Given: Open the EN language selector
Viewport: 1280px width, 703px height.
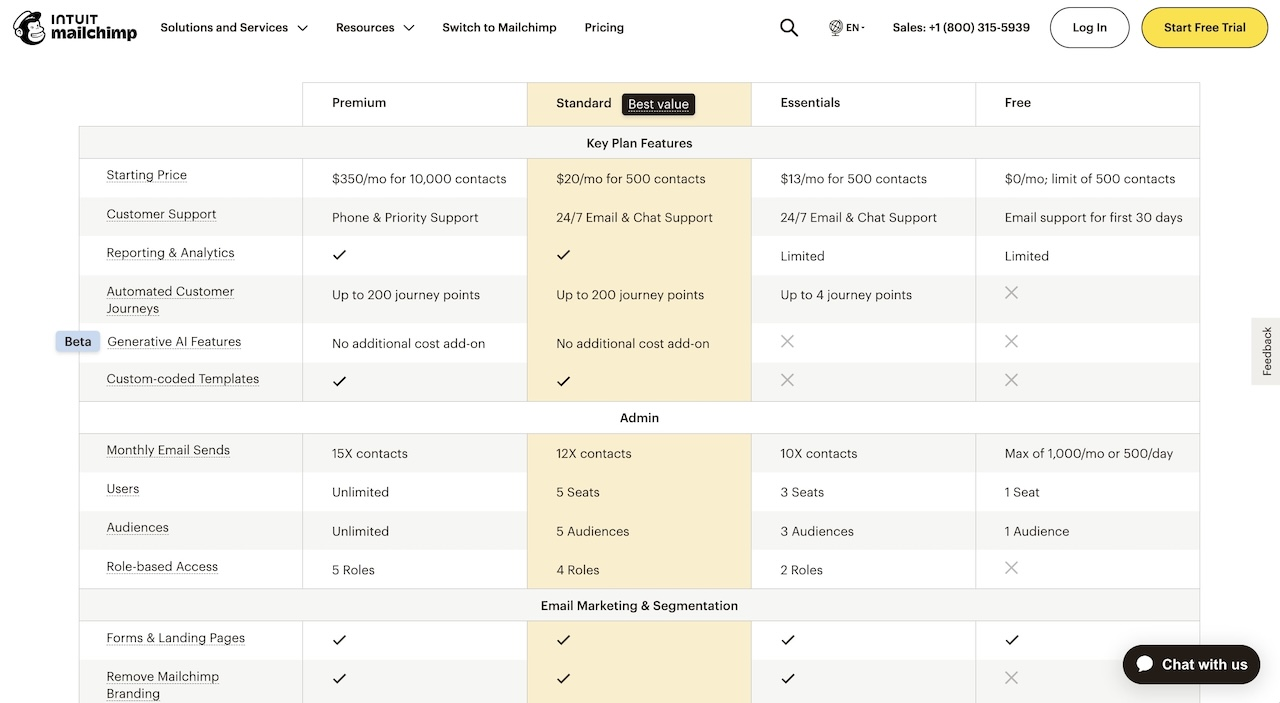Looking at the screenshot, I should [x=855, y=28].
